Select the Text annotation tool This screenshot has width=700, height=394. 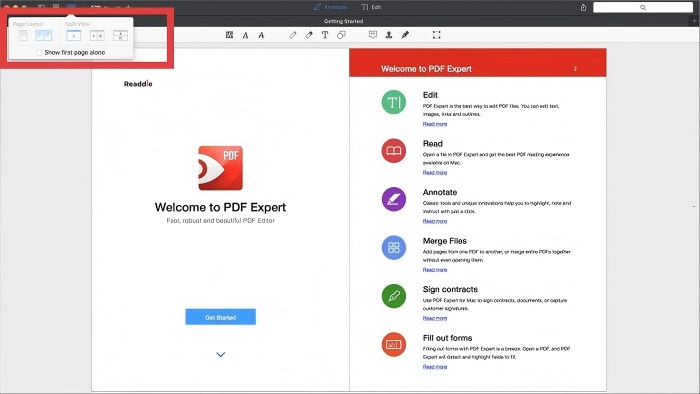(325, 35)
